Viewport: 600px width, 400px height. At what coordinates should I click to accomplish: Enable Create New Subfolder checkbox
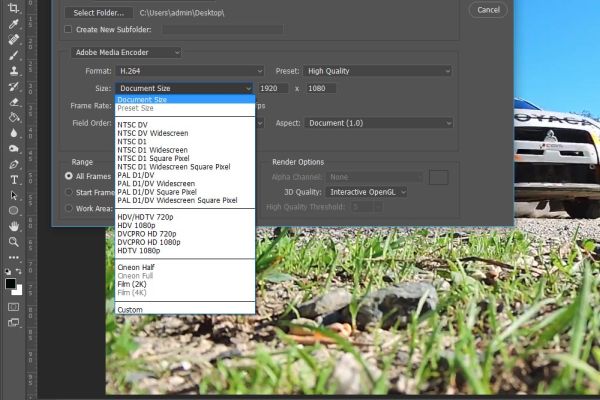pyautogui.click(x=68, y=29)
